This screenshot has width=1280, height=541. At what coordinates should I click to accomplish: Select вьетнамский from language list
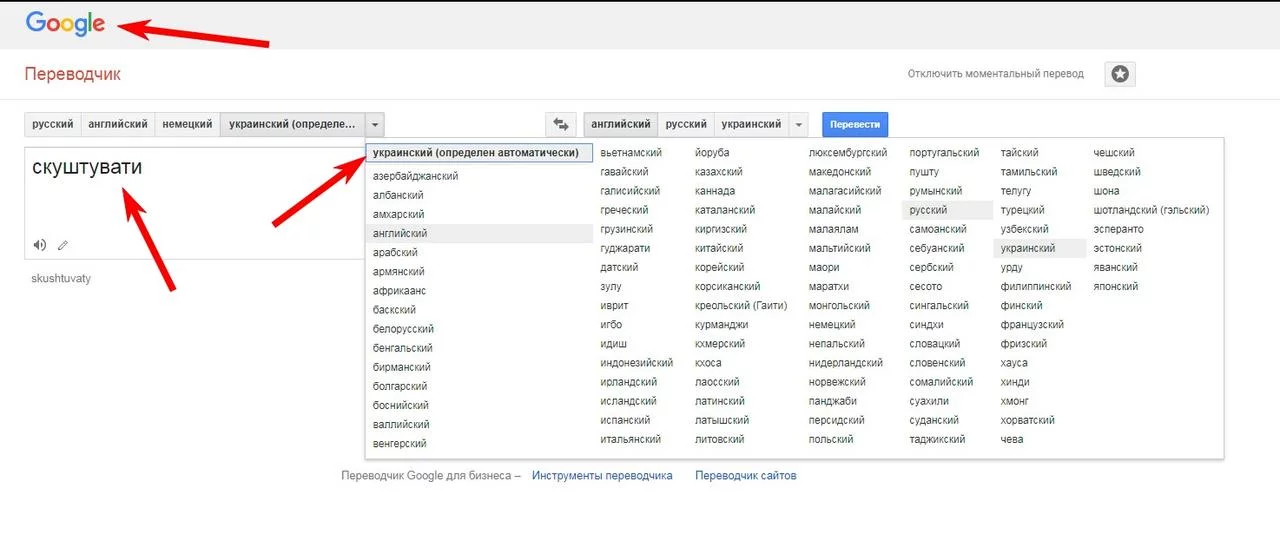coord(631,153)
